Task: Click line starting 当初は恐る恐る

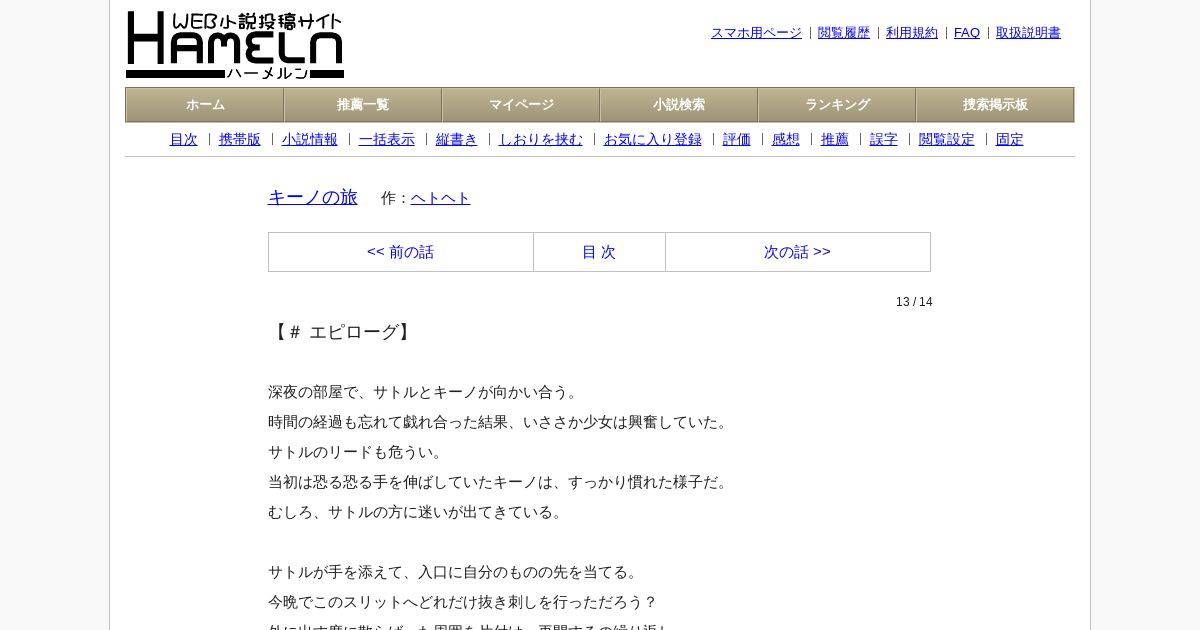Action: coord(500,482)
